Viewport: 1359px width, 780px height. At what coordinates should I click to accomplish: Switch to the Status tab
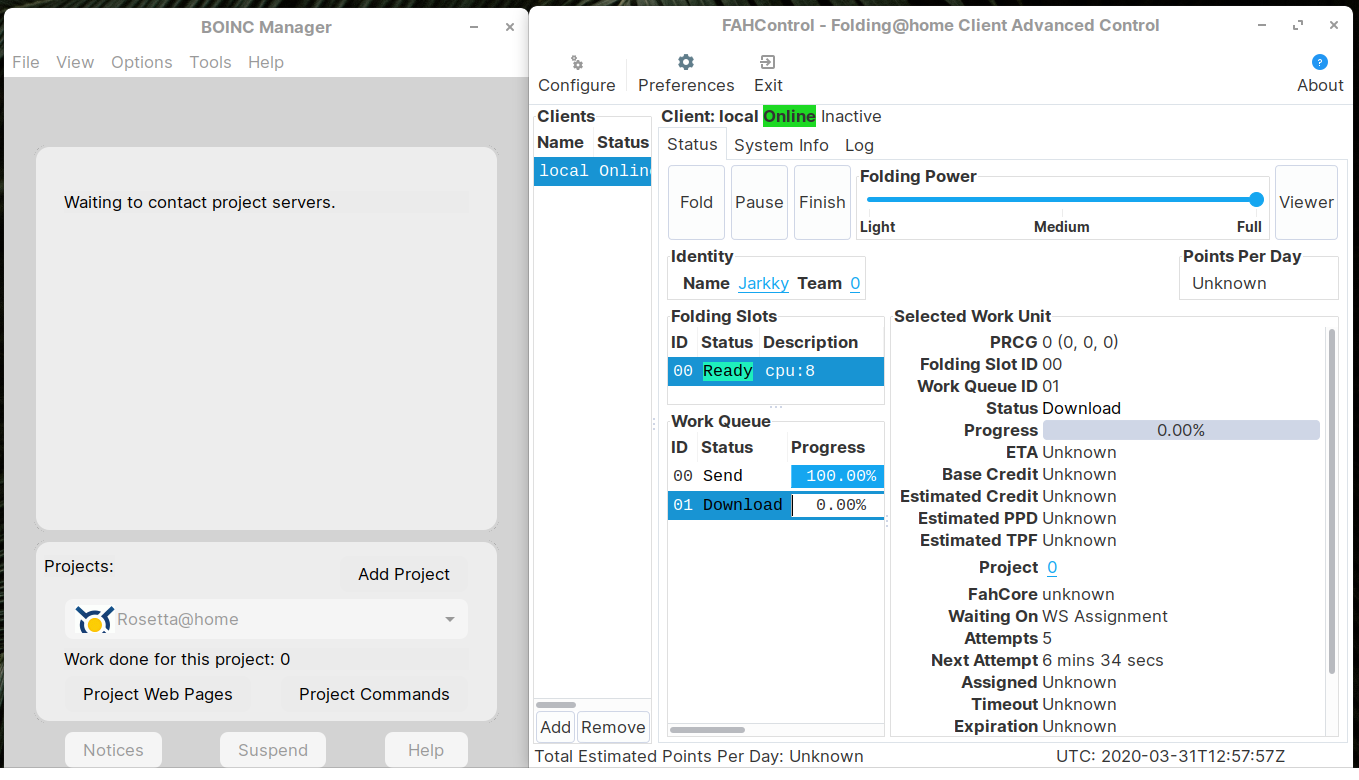pos(692,144)
